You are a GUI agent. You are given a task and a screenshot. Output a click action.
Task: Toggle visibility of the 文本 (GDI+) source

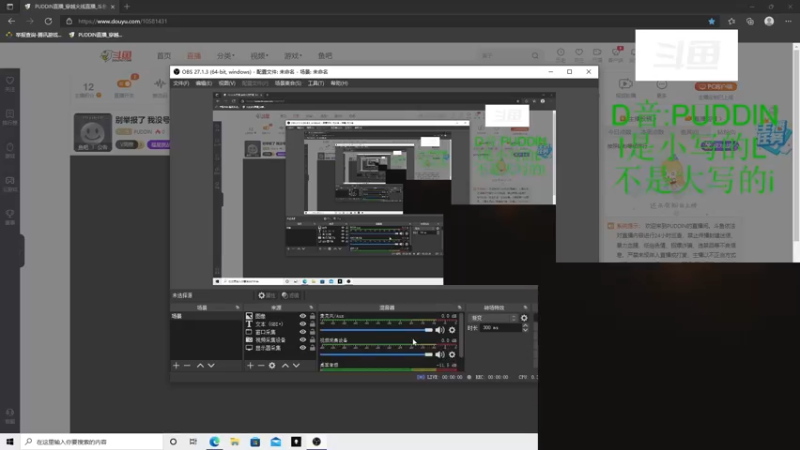pyautogui.click(x=303, y=324)
